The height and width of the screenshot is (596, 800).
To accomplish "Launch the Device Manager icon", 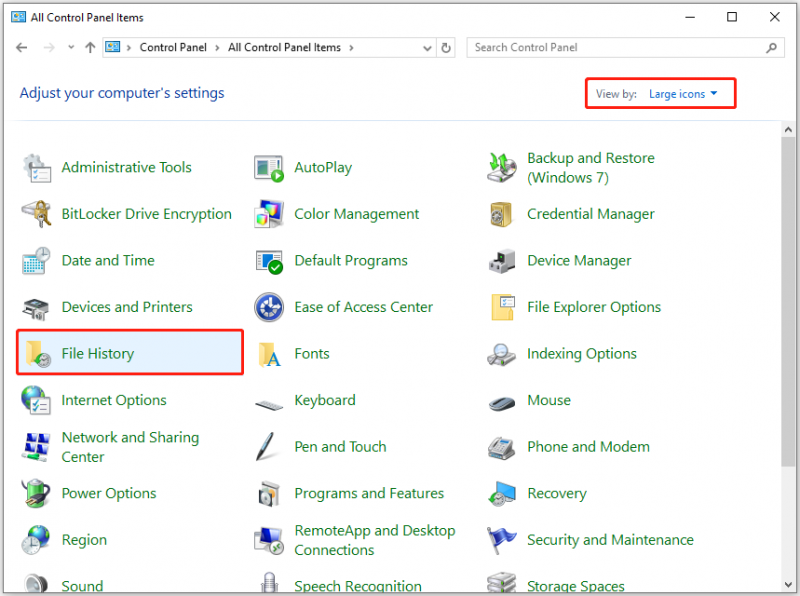I will pos(502,261).
